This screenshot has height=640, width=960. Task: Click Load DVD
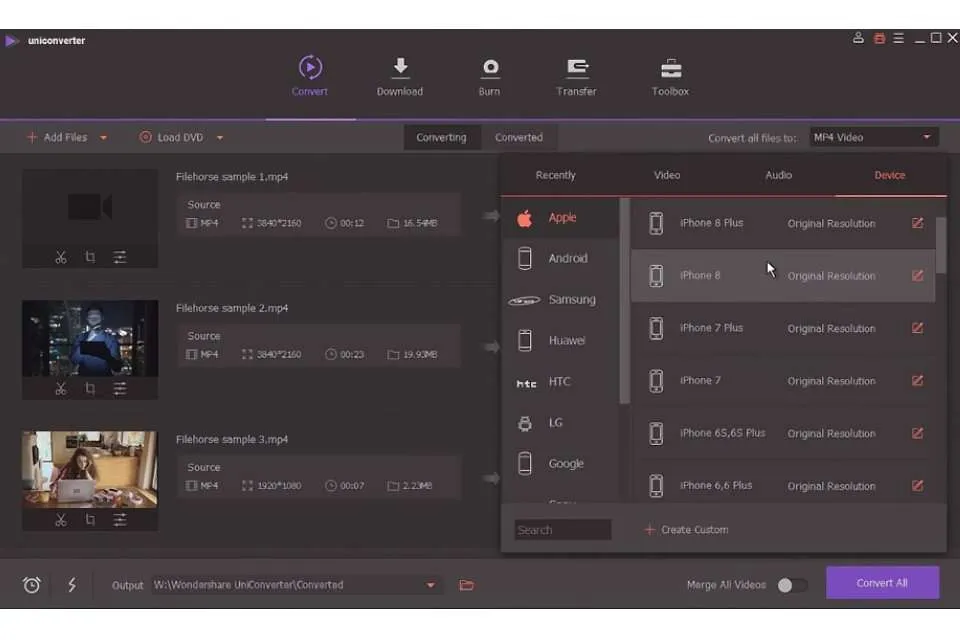(171, 138)
